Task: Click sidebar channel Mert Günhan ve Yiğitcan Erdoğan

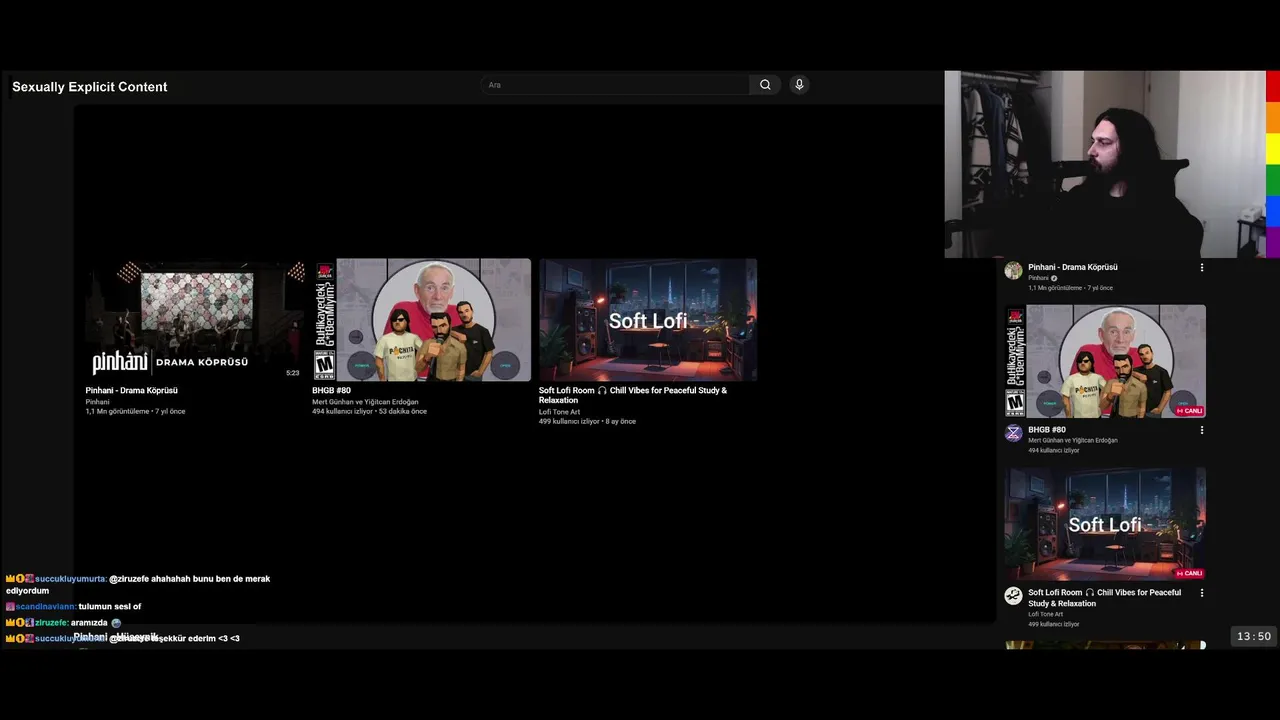Action: pyautogui.click(x=1073, y=440)
